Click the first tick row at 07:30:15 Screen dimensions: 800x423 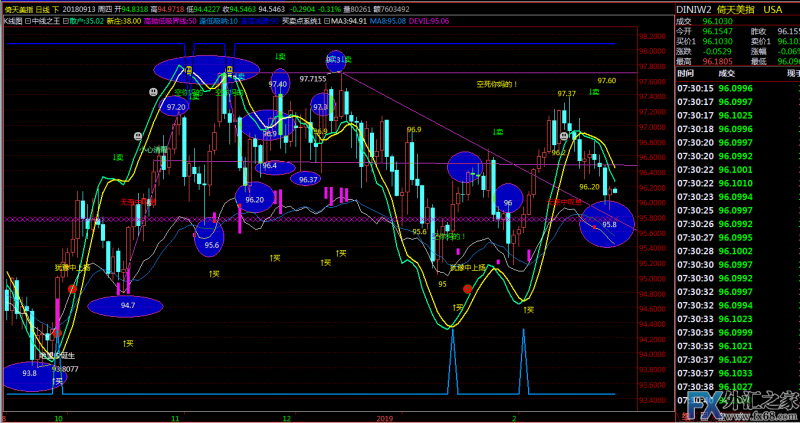(738, 88)
